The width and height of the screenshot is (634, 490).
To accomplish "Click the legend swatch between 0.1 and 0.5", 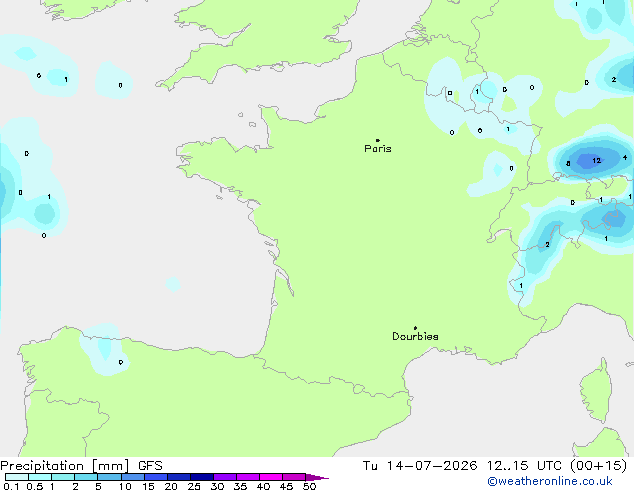I will pos(17,477).
